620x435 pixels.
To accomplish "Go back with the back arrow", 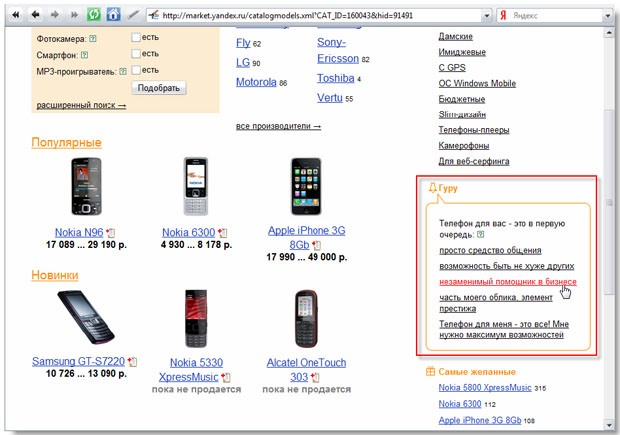I will 36,15.
